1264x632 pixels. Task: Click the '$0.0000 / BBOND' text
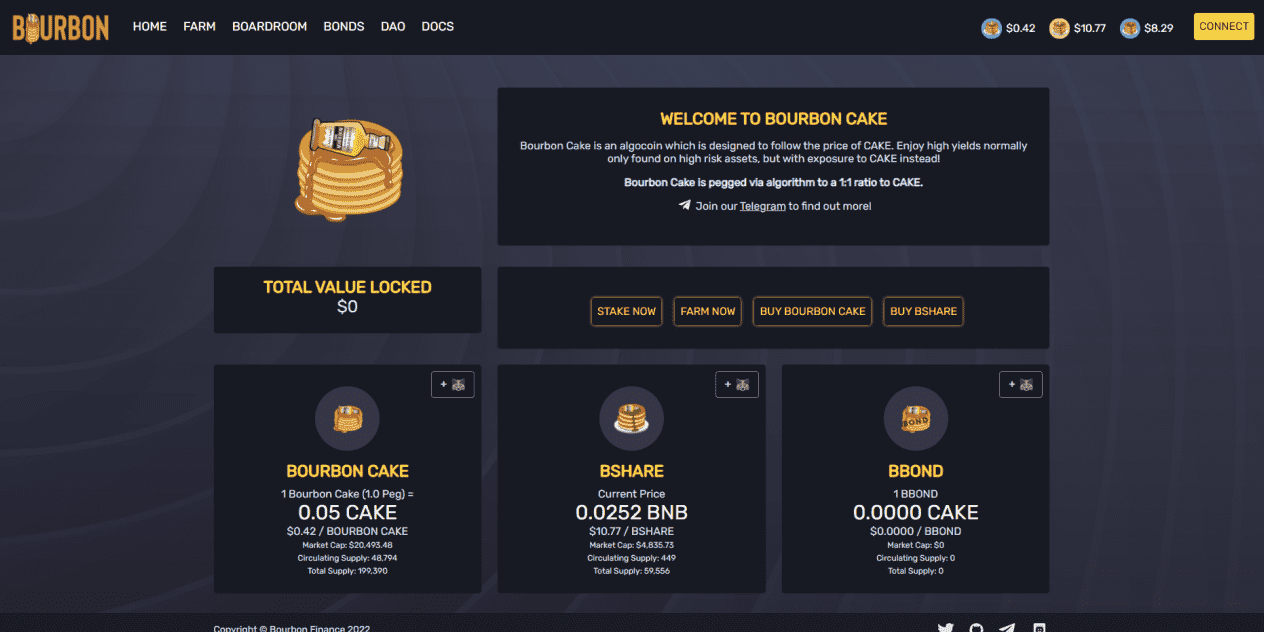[915, 531]
